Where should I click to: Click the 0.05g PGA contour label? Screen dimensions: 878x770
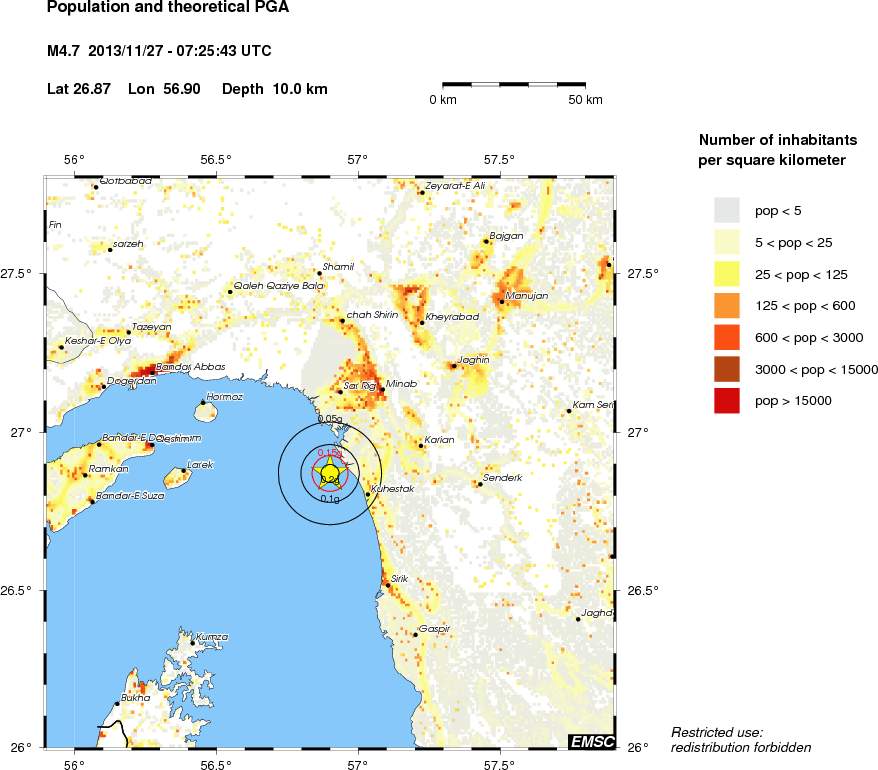coord(330,419)
